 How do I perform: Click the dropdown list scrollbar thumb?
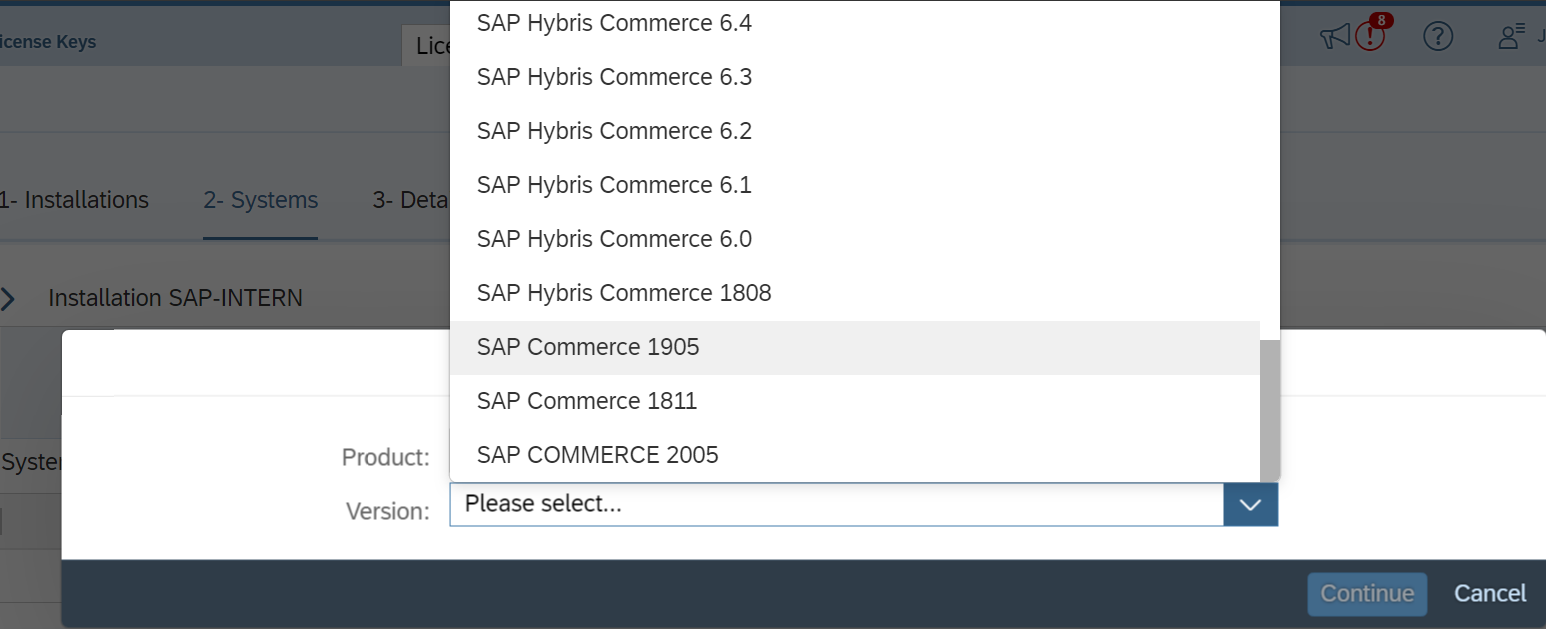point(1269,410)
